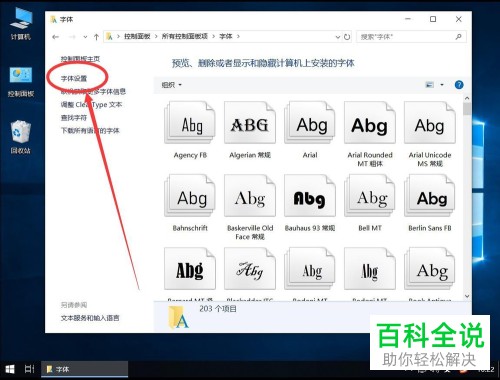Open the help button icon
The image size is (500, 380).
pyautogui.click(x=459, y=85)
